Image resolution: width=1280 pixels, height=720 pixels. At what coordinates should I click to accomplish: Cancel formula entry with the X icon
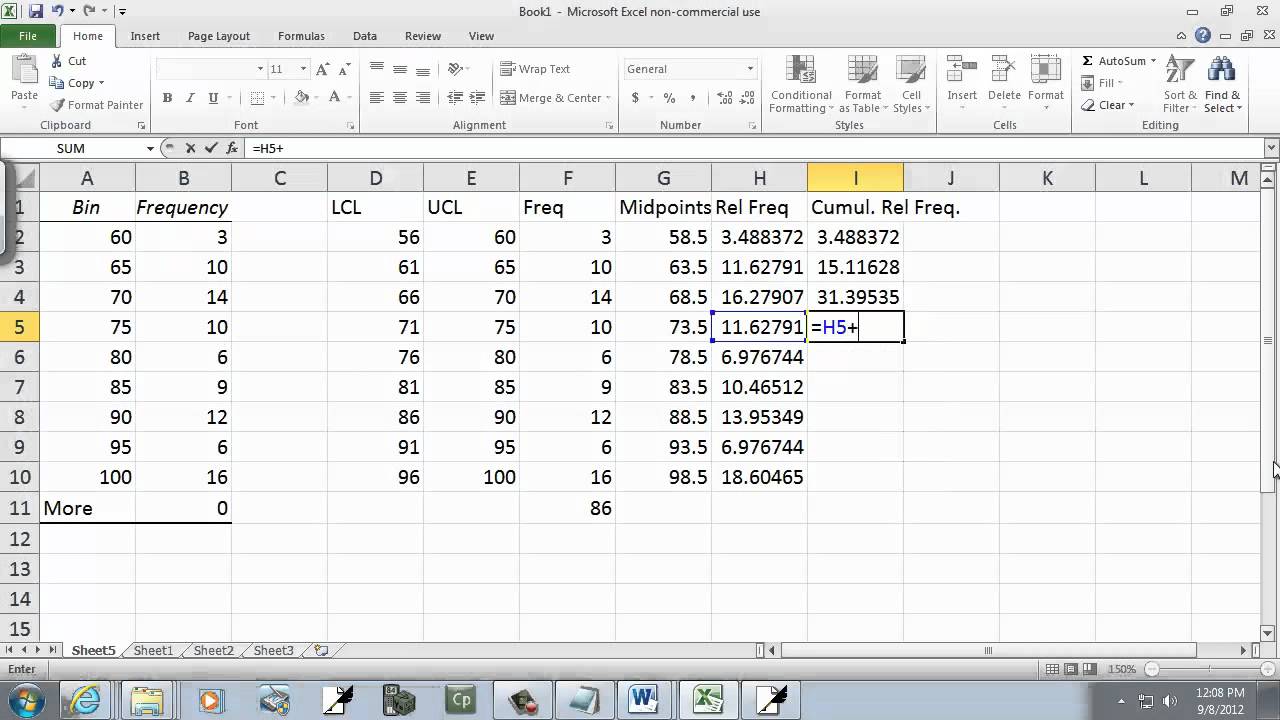click(190, 148)
